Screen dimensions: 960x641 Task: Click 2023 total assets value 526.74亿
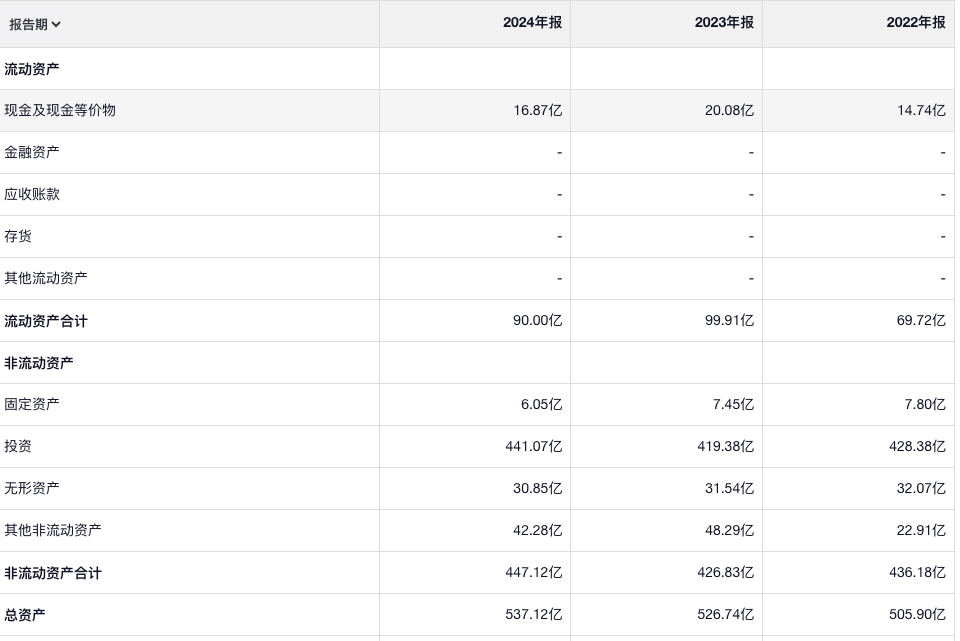(725, 615)
